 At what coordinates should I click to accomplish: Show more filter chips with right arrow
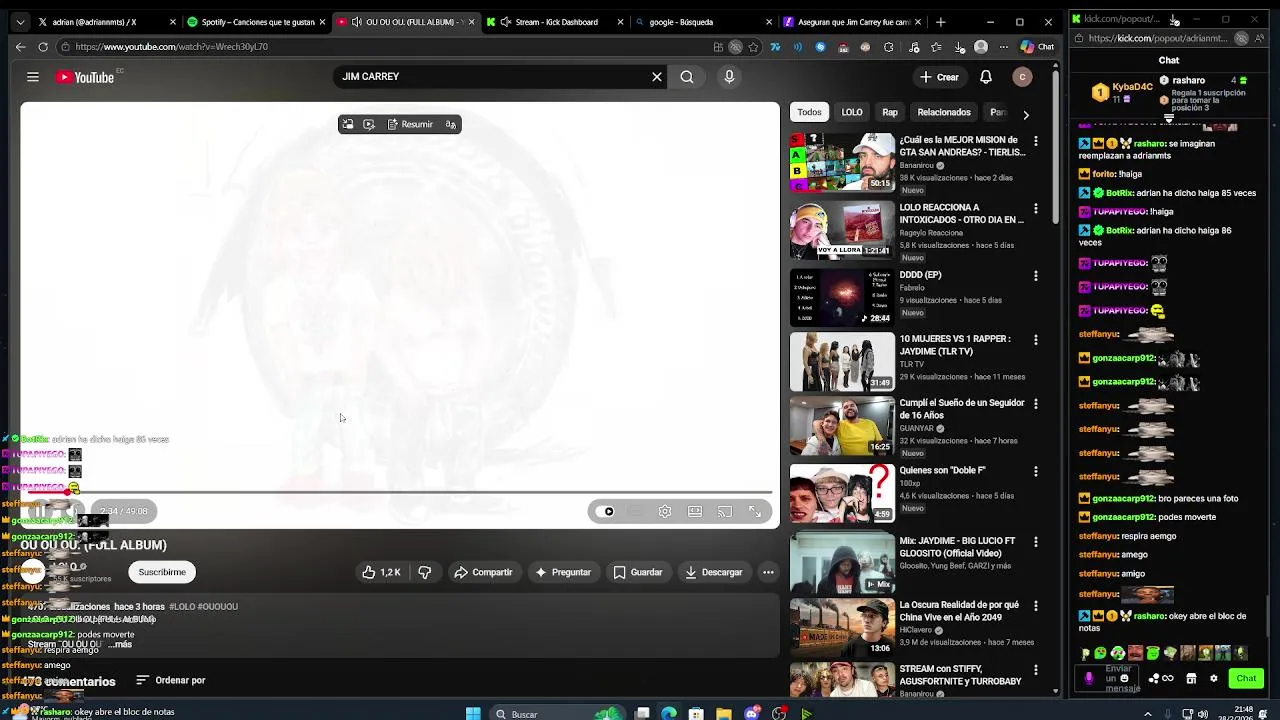point(1025,114)
